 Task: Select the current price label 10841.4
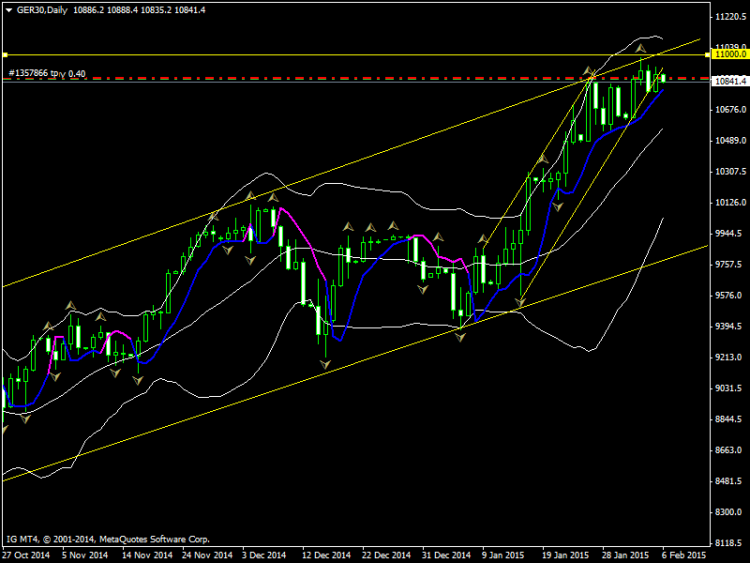click(x=730, y=81)
